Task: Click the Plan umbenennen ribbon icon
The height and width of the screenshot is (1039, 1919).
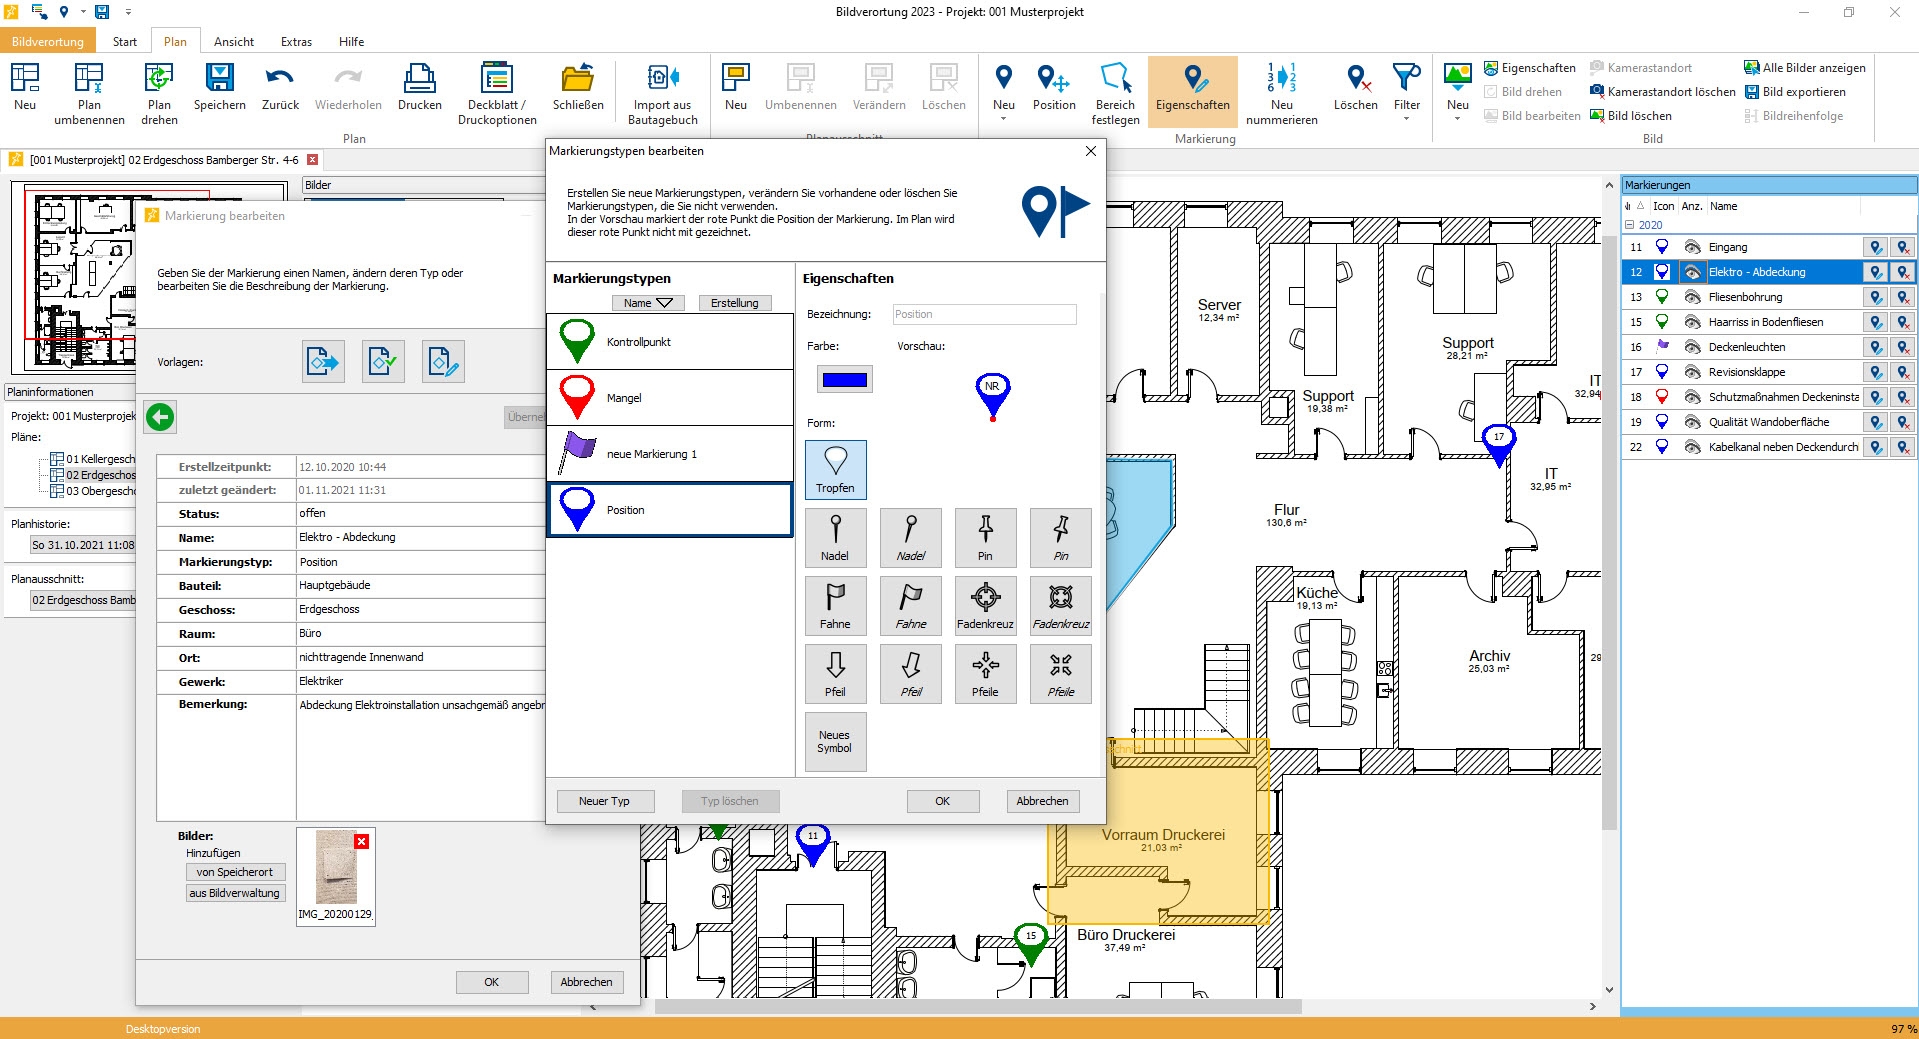Action: coord(89,93)
